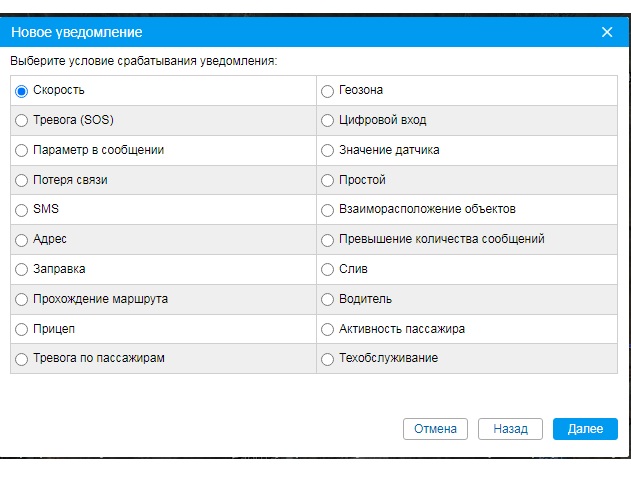Pick the Потеря связи radio button
This screenshot has height=496, width=631.
22,180
